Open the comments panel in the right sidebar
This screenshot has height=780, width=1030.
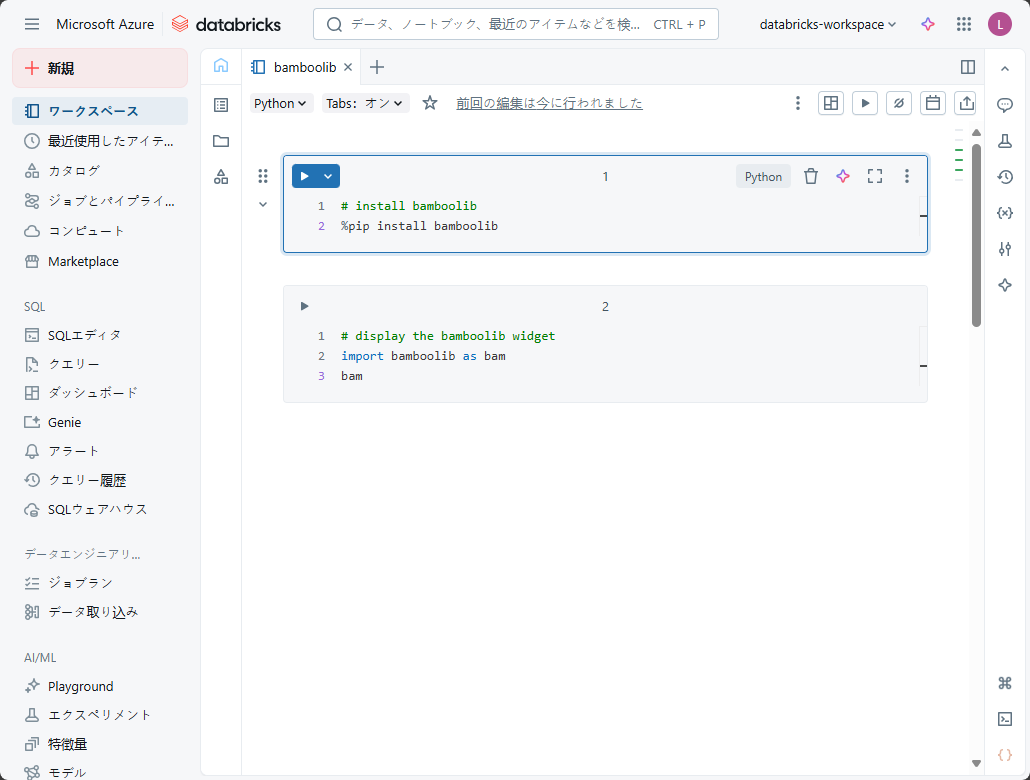(1005, 105)
